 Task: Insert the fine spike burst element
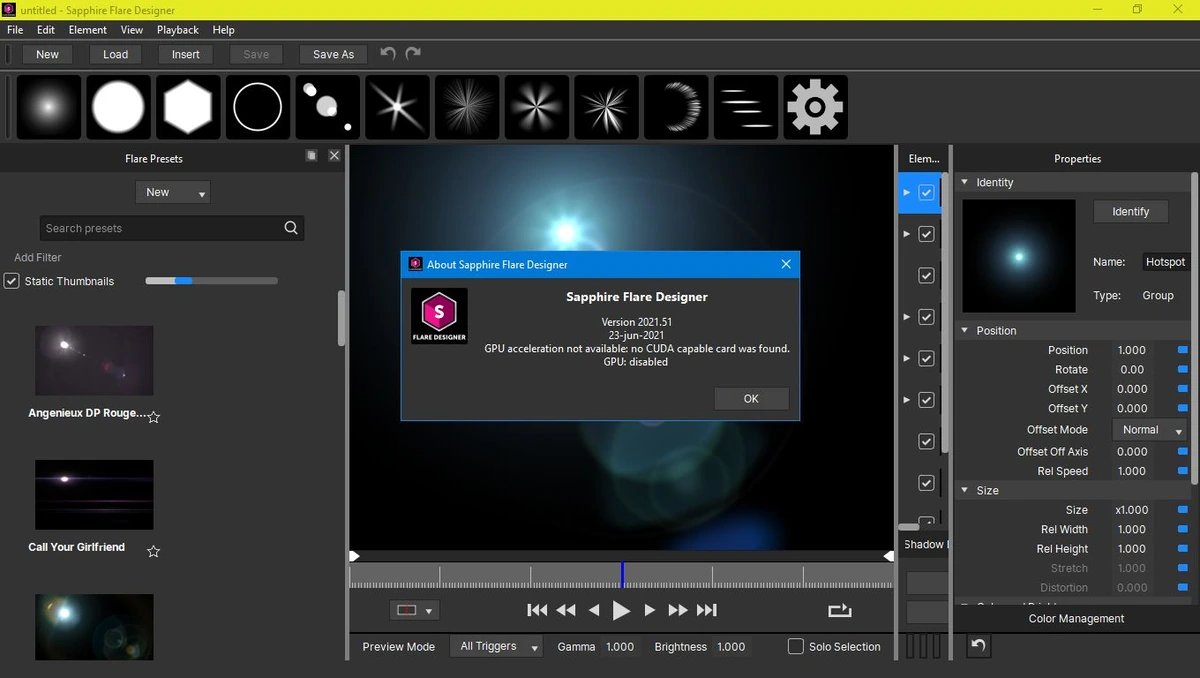(467, 107)
